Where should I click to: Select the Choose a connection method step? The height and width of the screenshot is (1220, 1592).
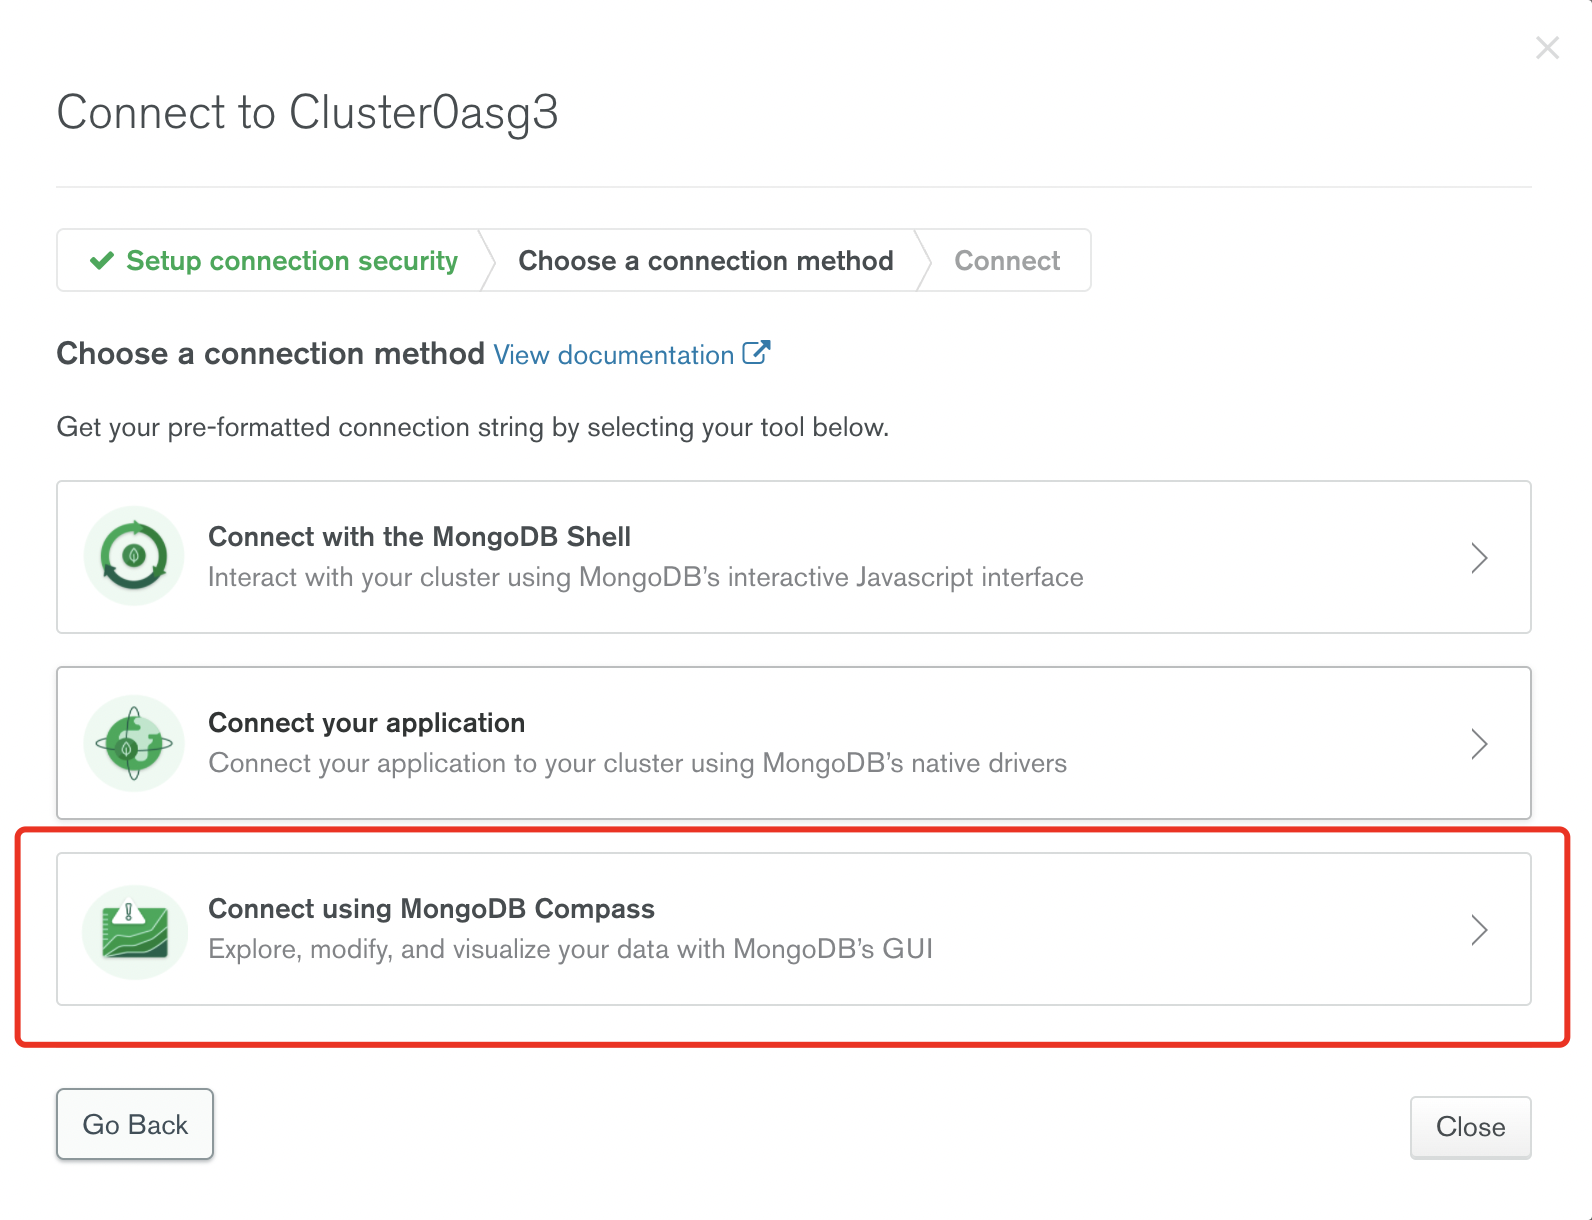tap(705, 261)
